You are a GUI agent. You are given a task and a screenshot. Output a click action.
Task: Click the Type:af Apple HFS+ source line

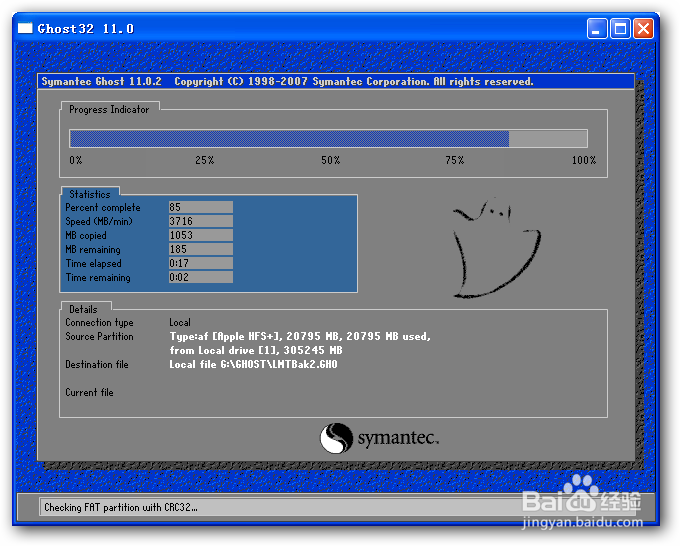(300, 337)
